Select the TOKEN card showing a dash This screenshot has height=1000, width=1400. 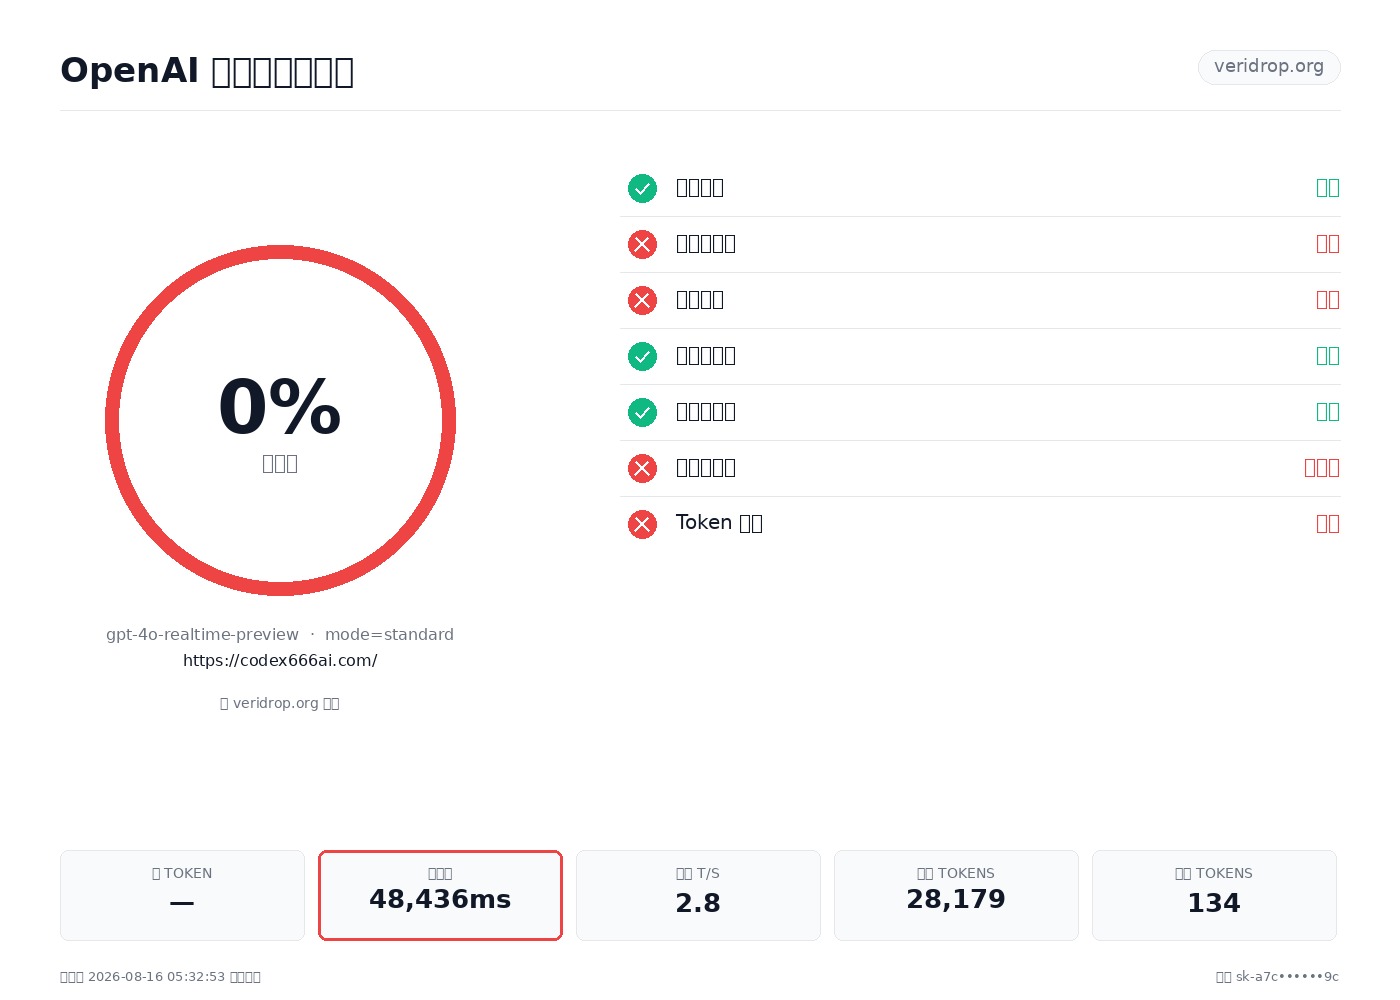pos(182,895)
